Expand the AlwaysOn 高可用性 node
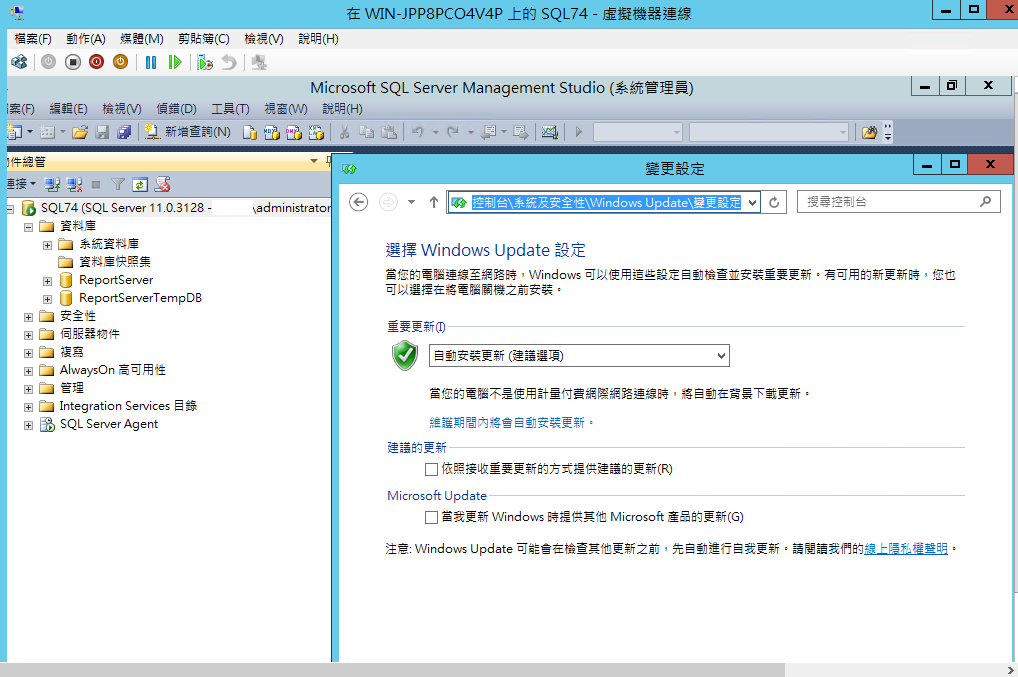Viewport: 1018px width, 677px height. tap(29, 371)
